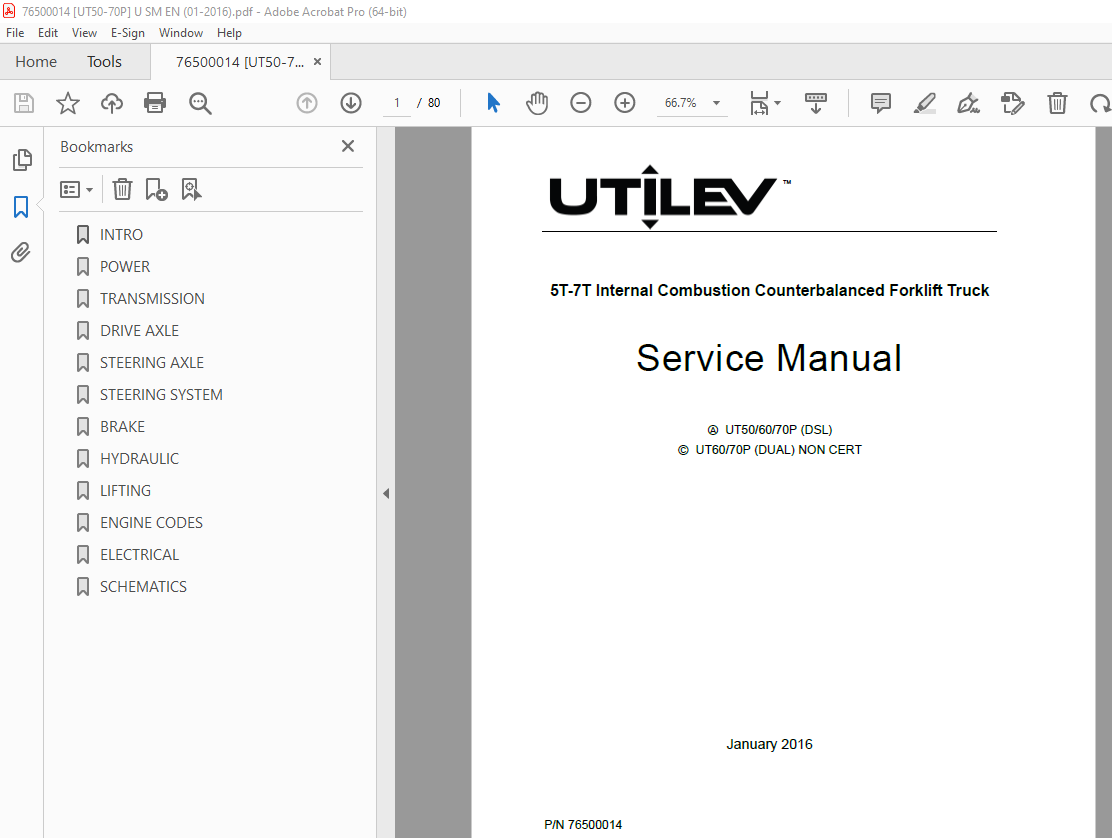
Task: Open the Window menu
Action: tap(181, 33)
